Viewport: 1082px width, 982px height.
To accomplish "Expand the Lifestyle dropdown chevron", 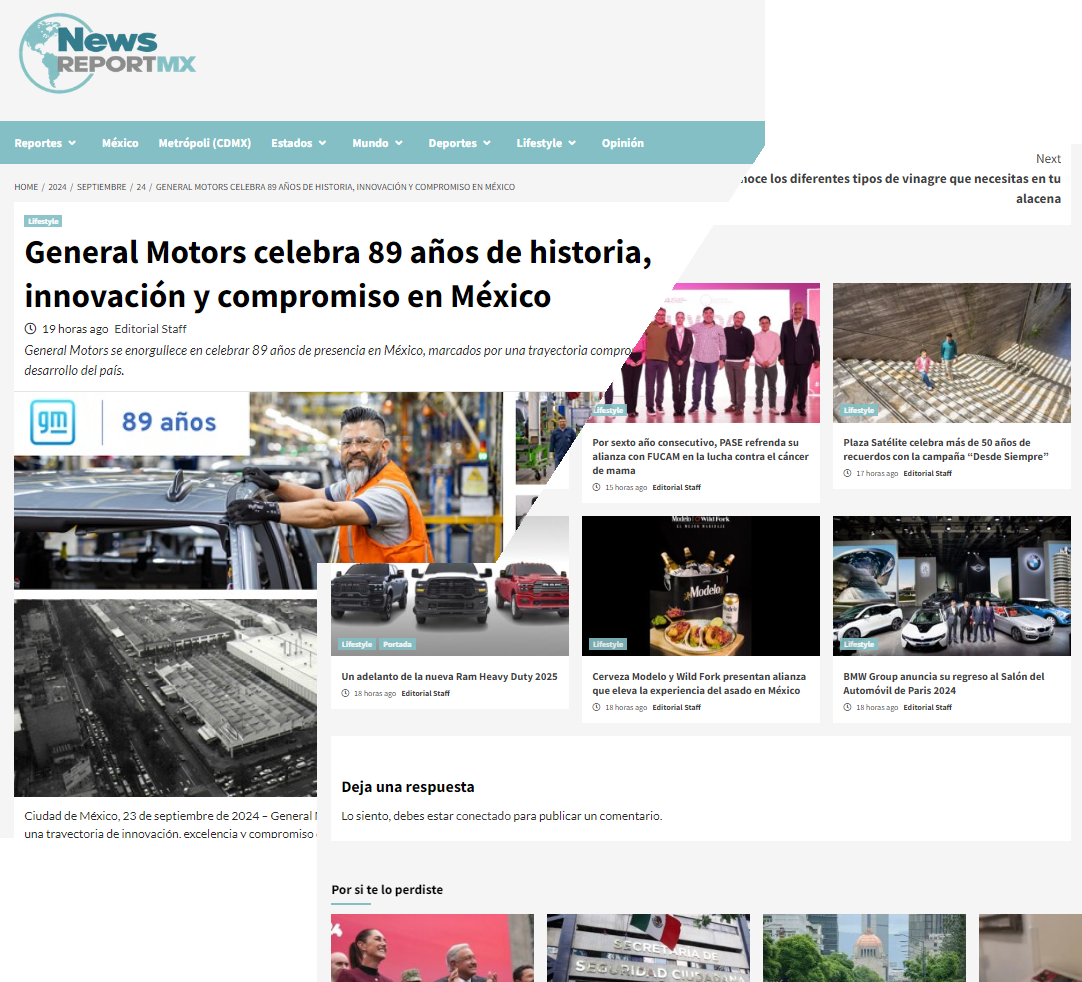I will coord(572,143).
